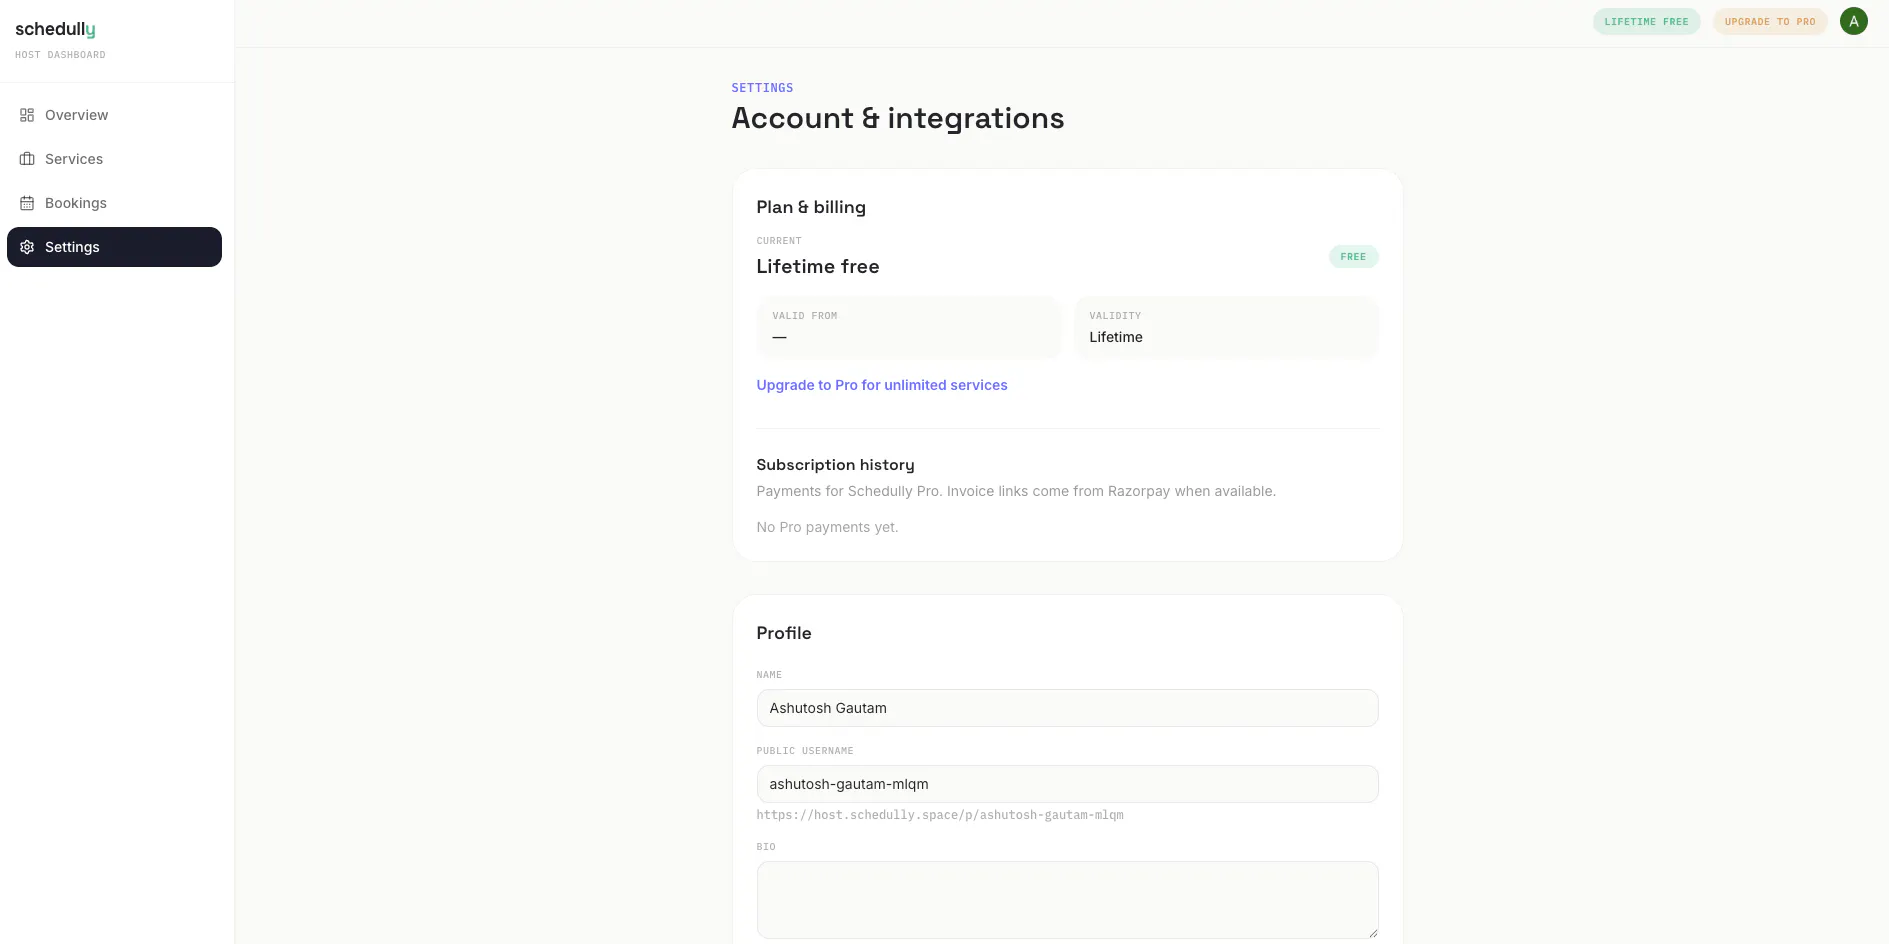Click the Validity Lifetime box
Viewport: 1889px width, 944px height.
pos(1226,327)
